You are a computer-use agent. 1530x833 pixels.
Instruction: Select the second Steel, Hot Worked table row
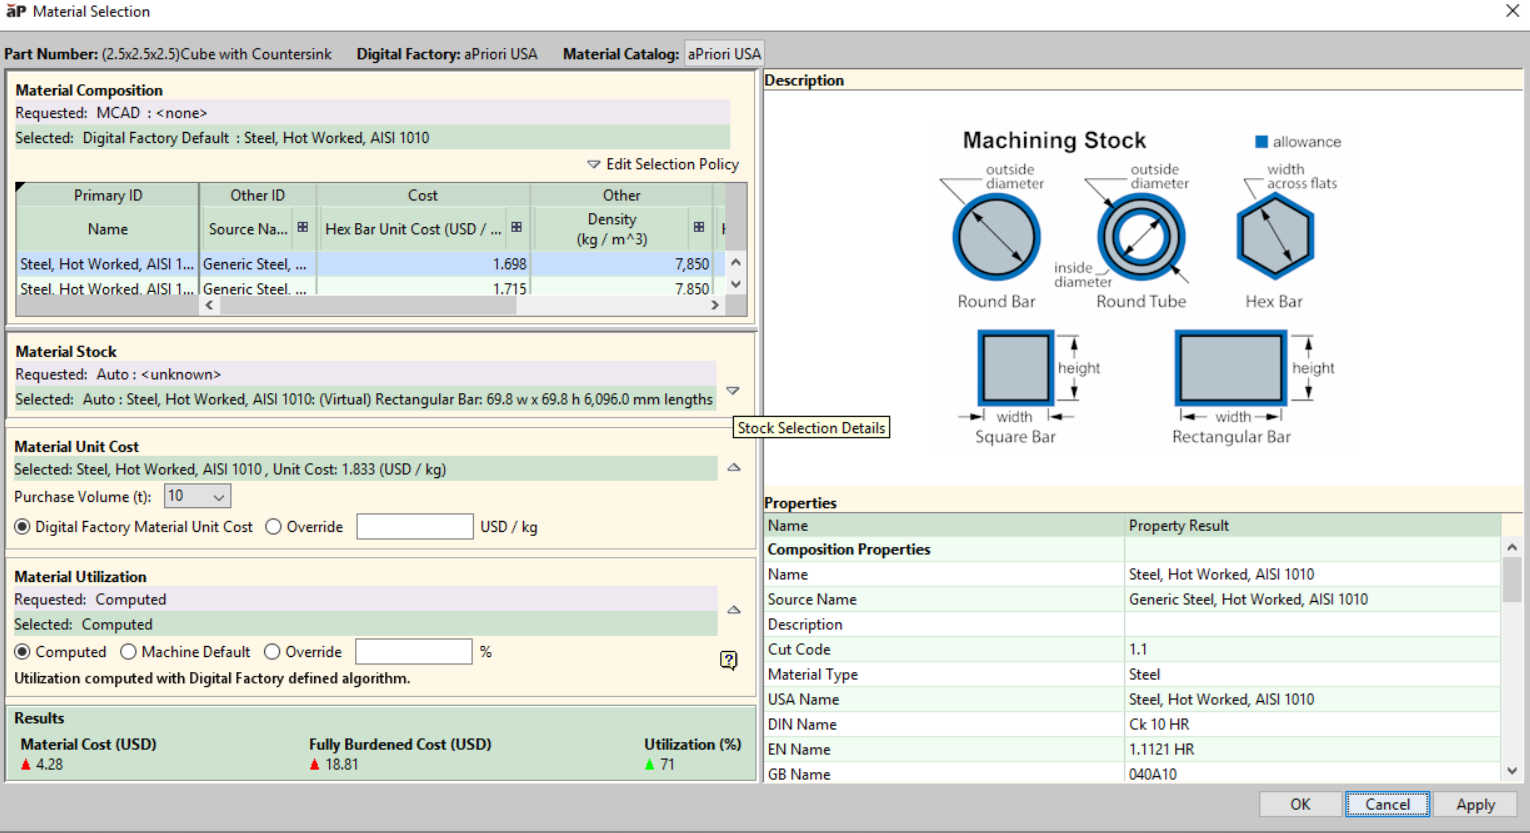pyautogui.click(x=107, y=288)
